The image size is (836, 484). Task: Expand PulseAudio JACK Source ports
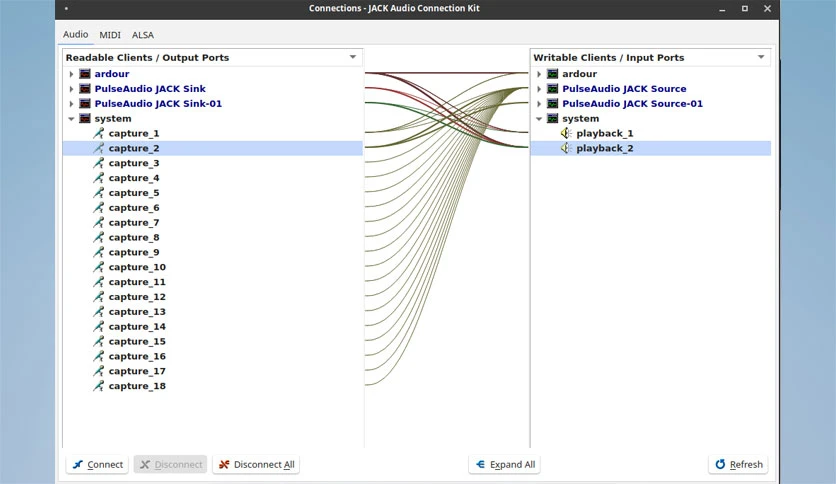tap(539, 89)
